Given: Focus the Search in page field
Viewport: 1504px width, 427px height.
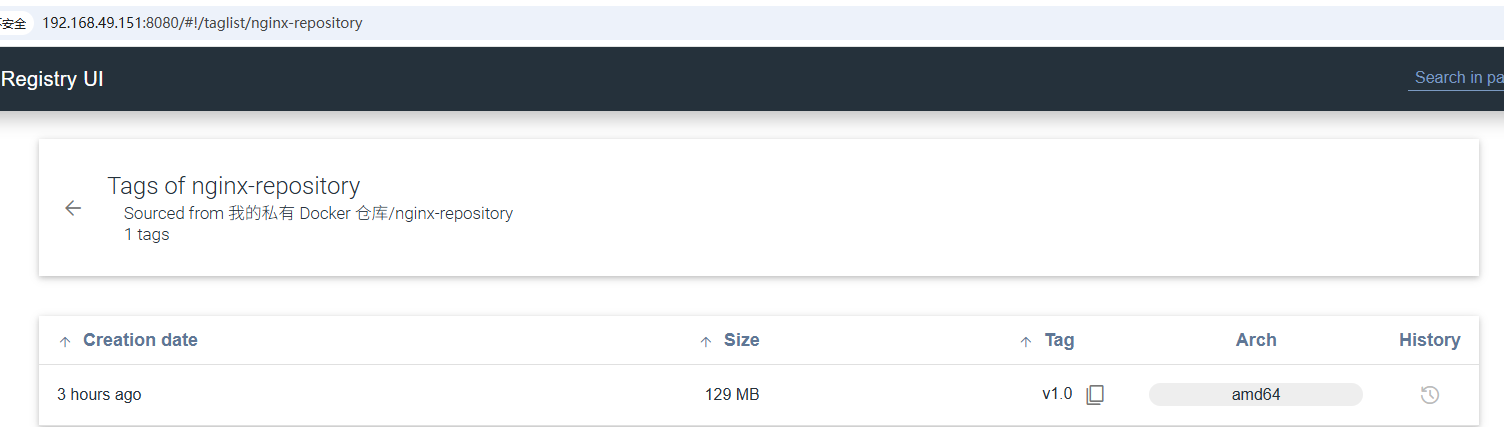Looking at the screenshot, I should [x=1457, y=78].
